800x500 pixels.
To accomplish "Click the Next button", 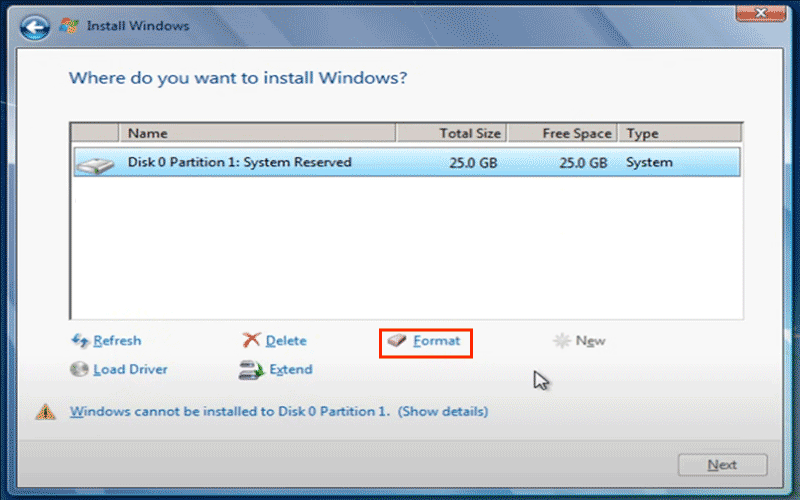I will 722,465.
